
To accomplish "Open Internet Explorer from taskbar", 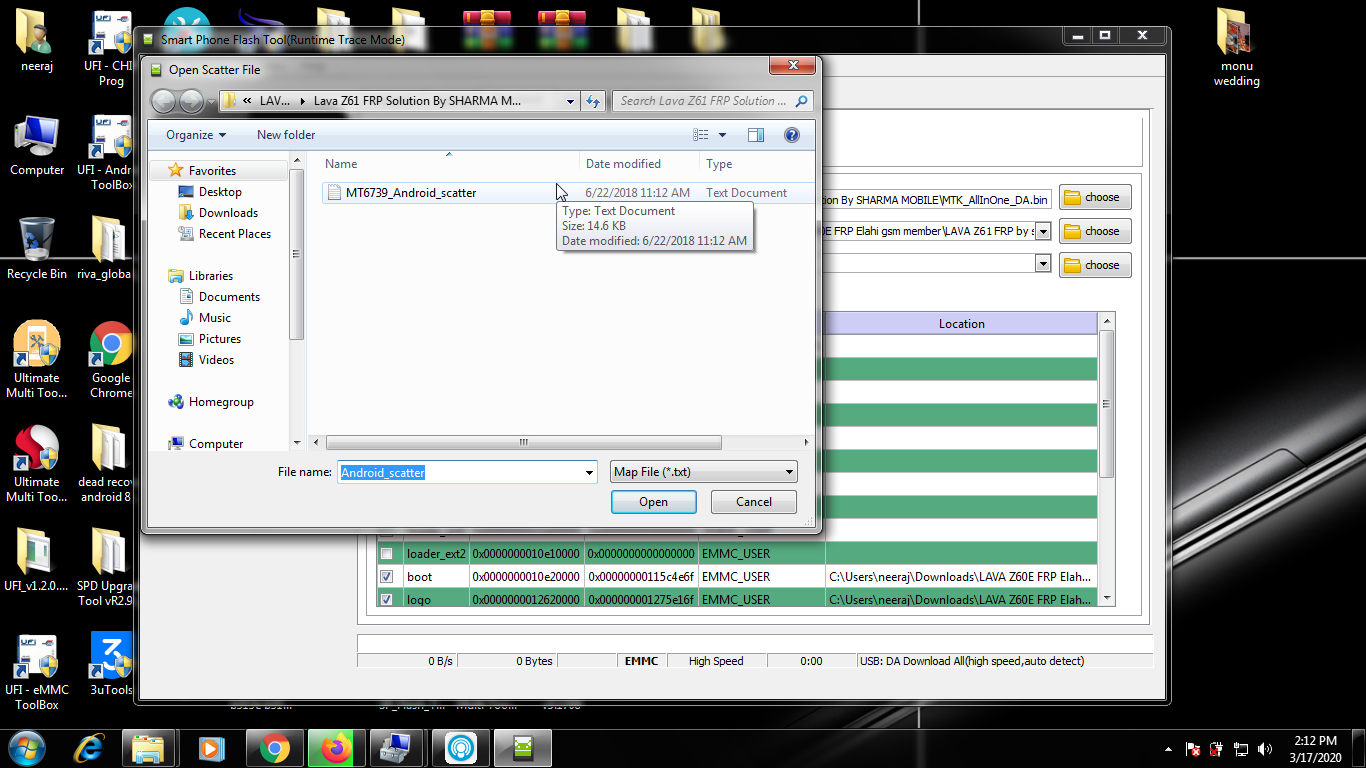I will [x=91, y=748].
